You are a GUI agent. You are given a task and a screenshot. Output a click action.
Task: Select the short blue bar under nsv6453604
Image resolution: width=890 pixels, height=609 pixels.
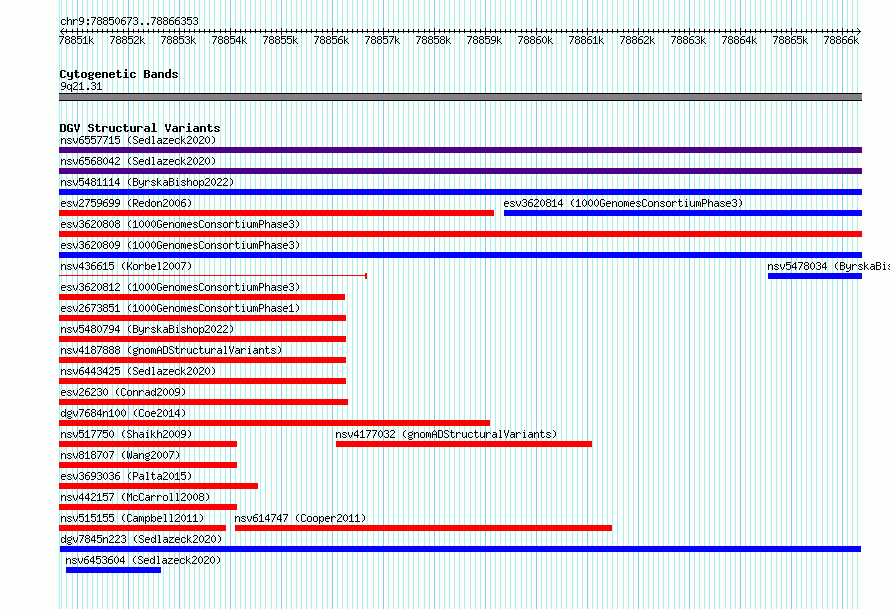pyautogui.click(x=114, y=570)
